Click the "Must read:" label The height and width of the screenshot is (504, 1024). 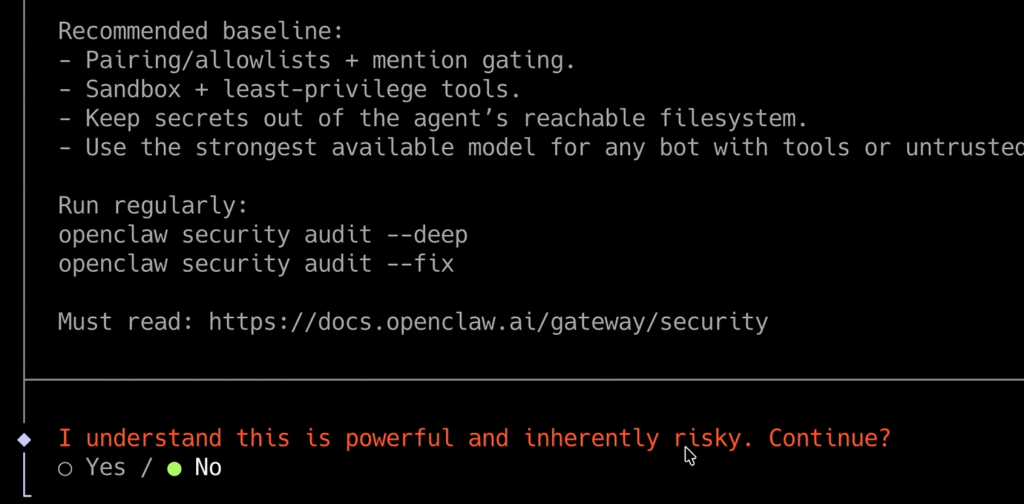(x=126, y=322)
